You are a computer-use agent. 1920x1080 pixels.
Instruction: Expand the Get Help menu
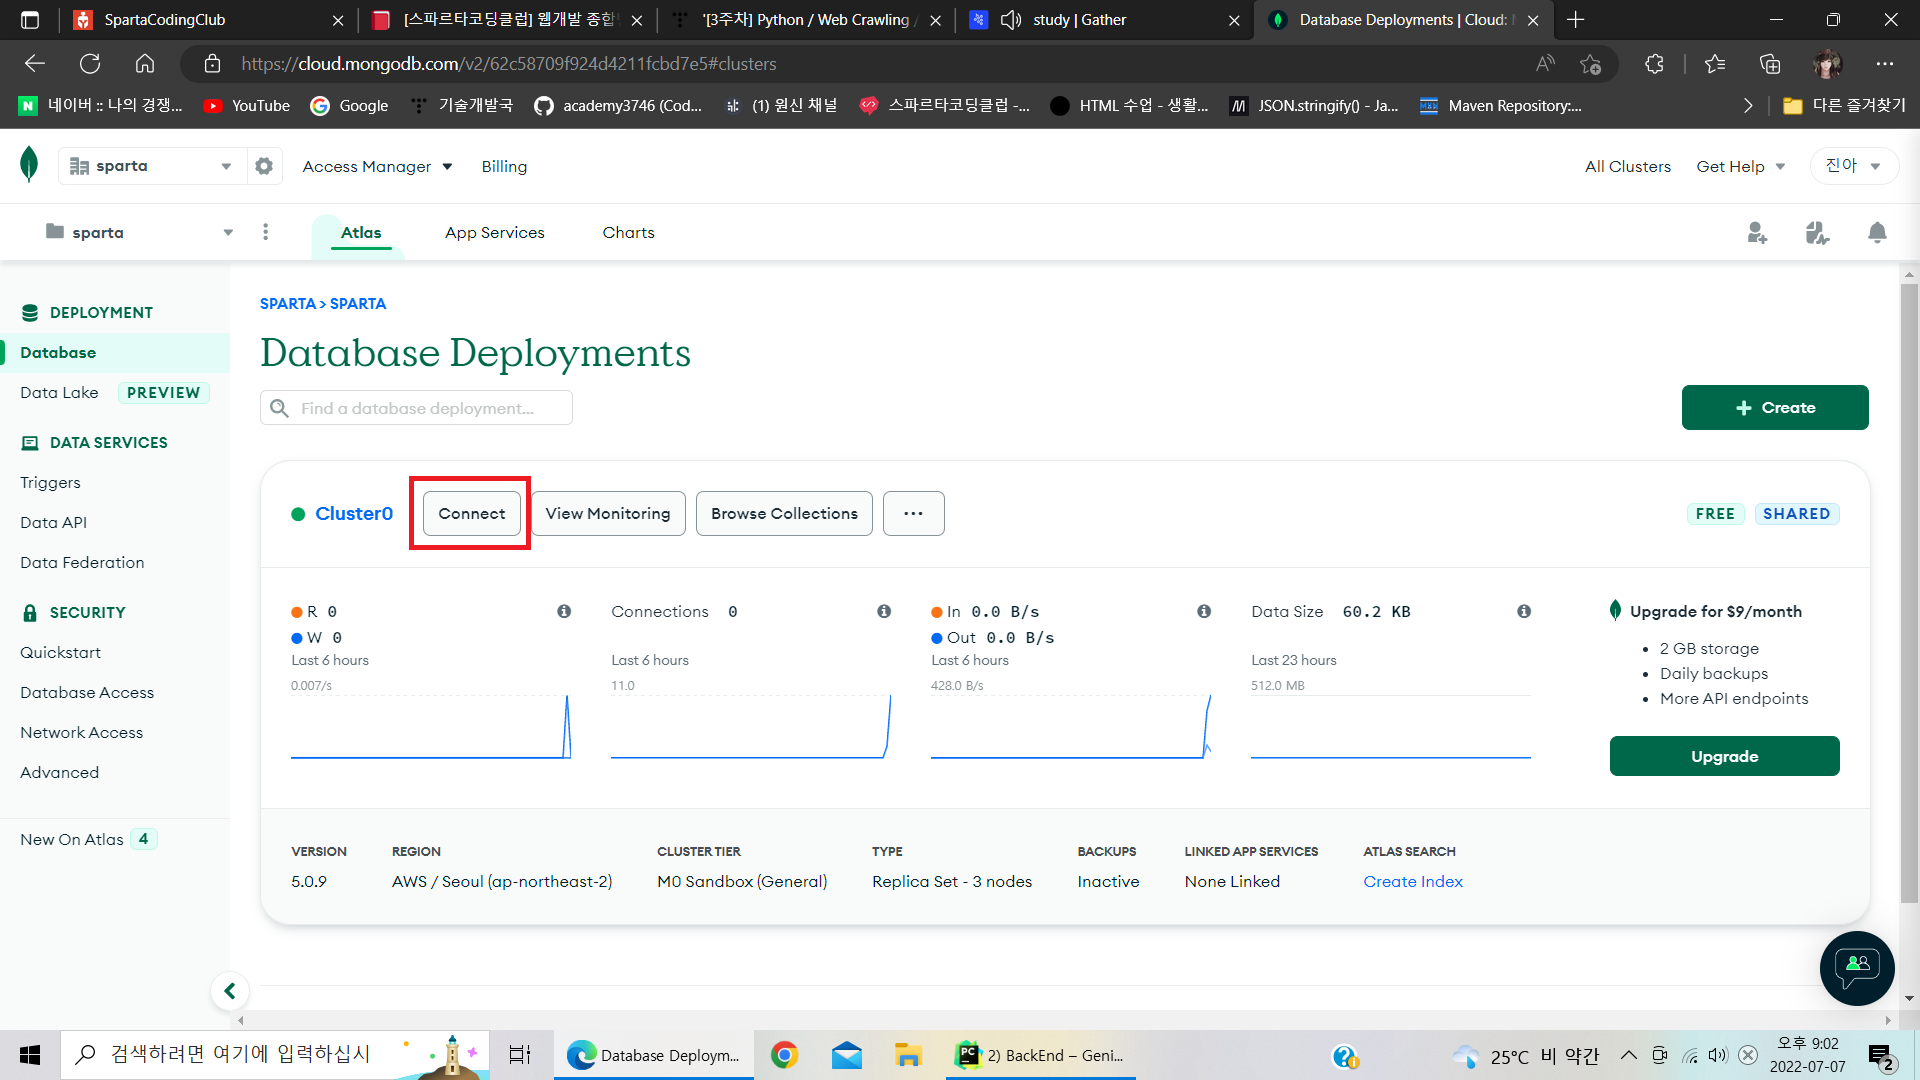coord(1740,166)
